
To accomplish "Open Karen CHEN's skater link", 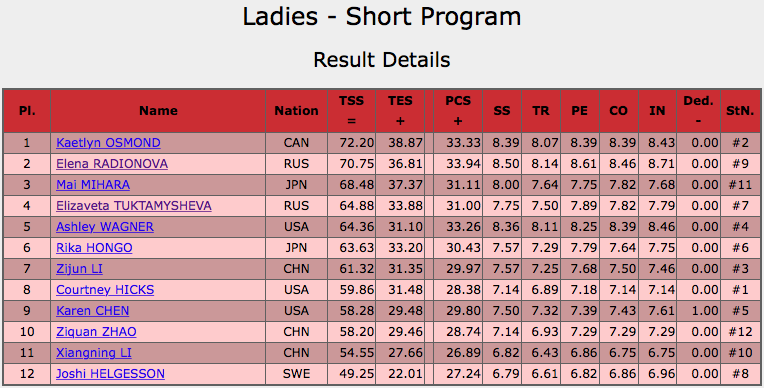I will [93, 310].
